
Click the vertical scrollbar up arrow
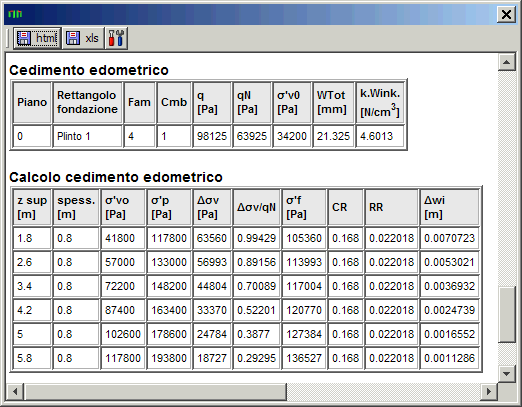coord(507,62)
